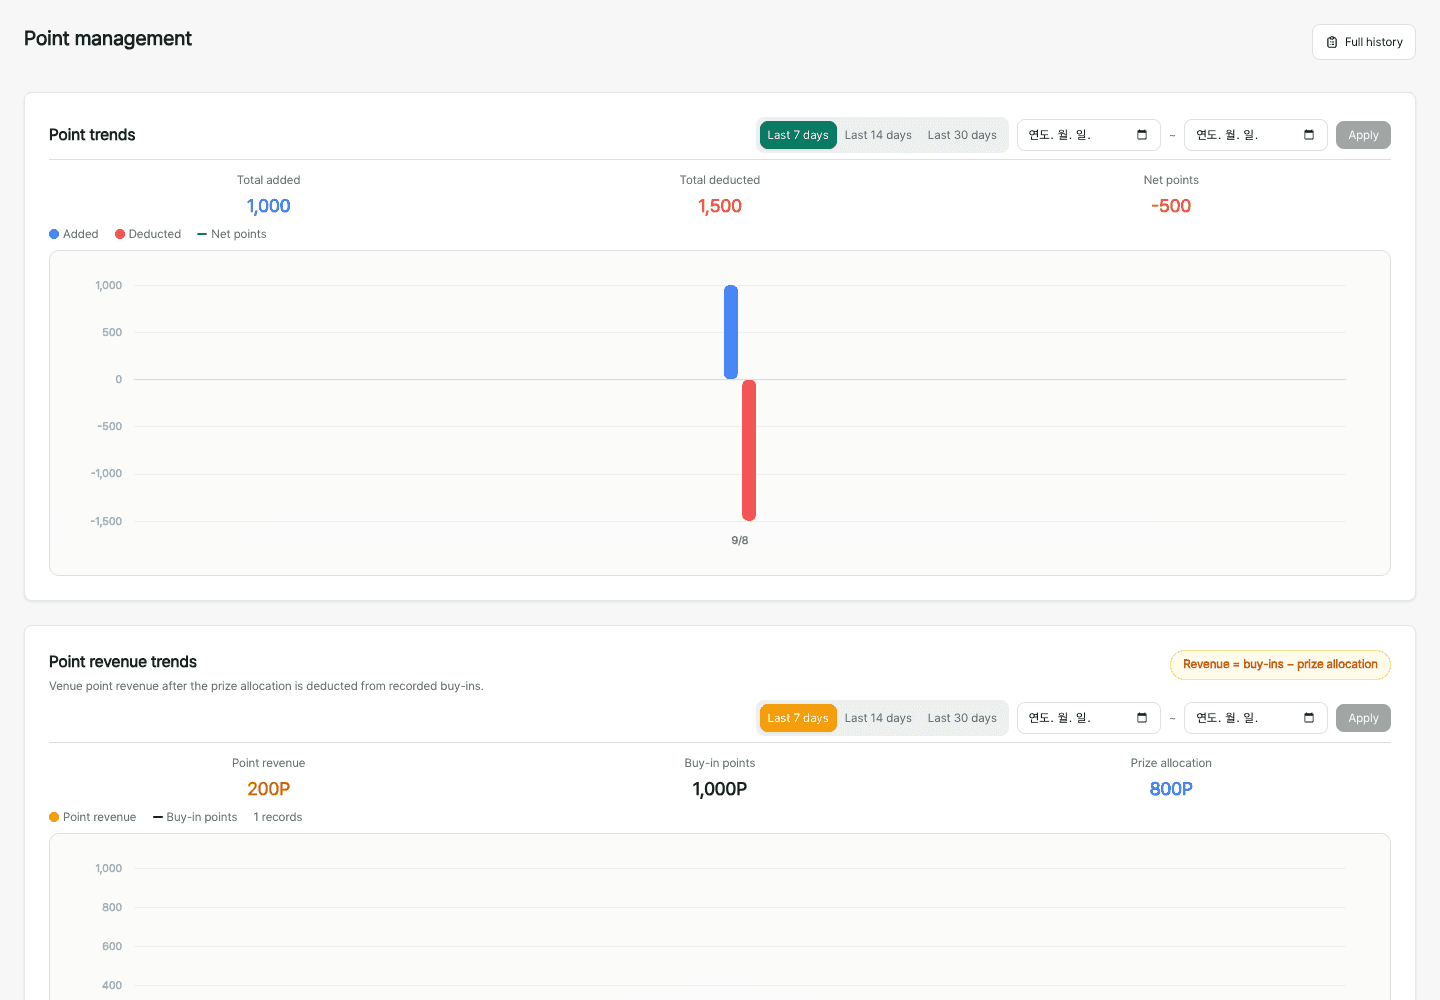Select Last 7 days in Point revenue trends
The image size is (1440, 1000).
797,718
